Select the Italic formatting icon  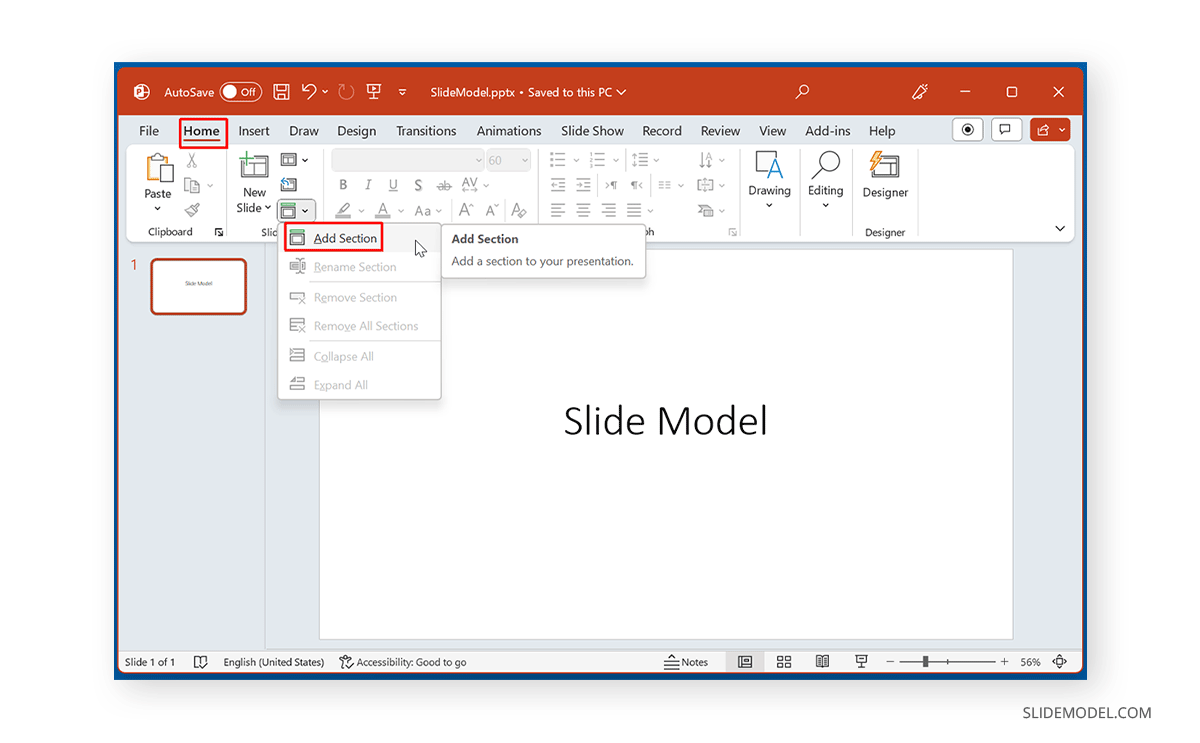tap(367, 185)
